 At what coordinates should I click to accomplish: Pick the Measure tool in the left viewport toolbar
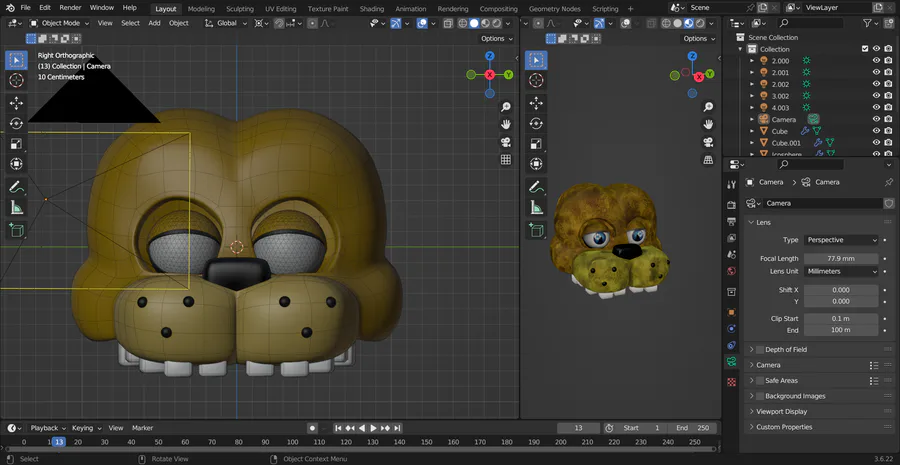17,208
